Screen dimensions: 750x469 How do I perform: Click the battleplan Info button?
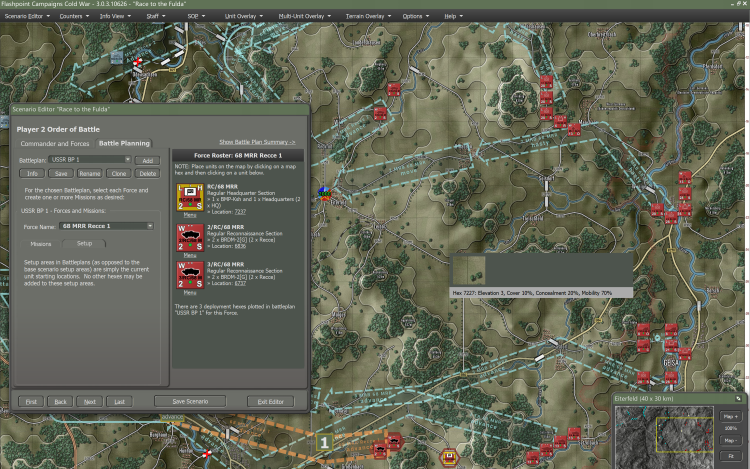(32, 174)
